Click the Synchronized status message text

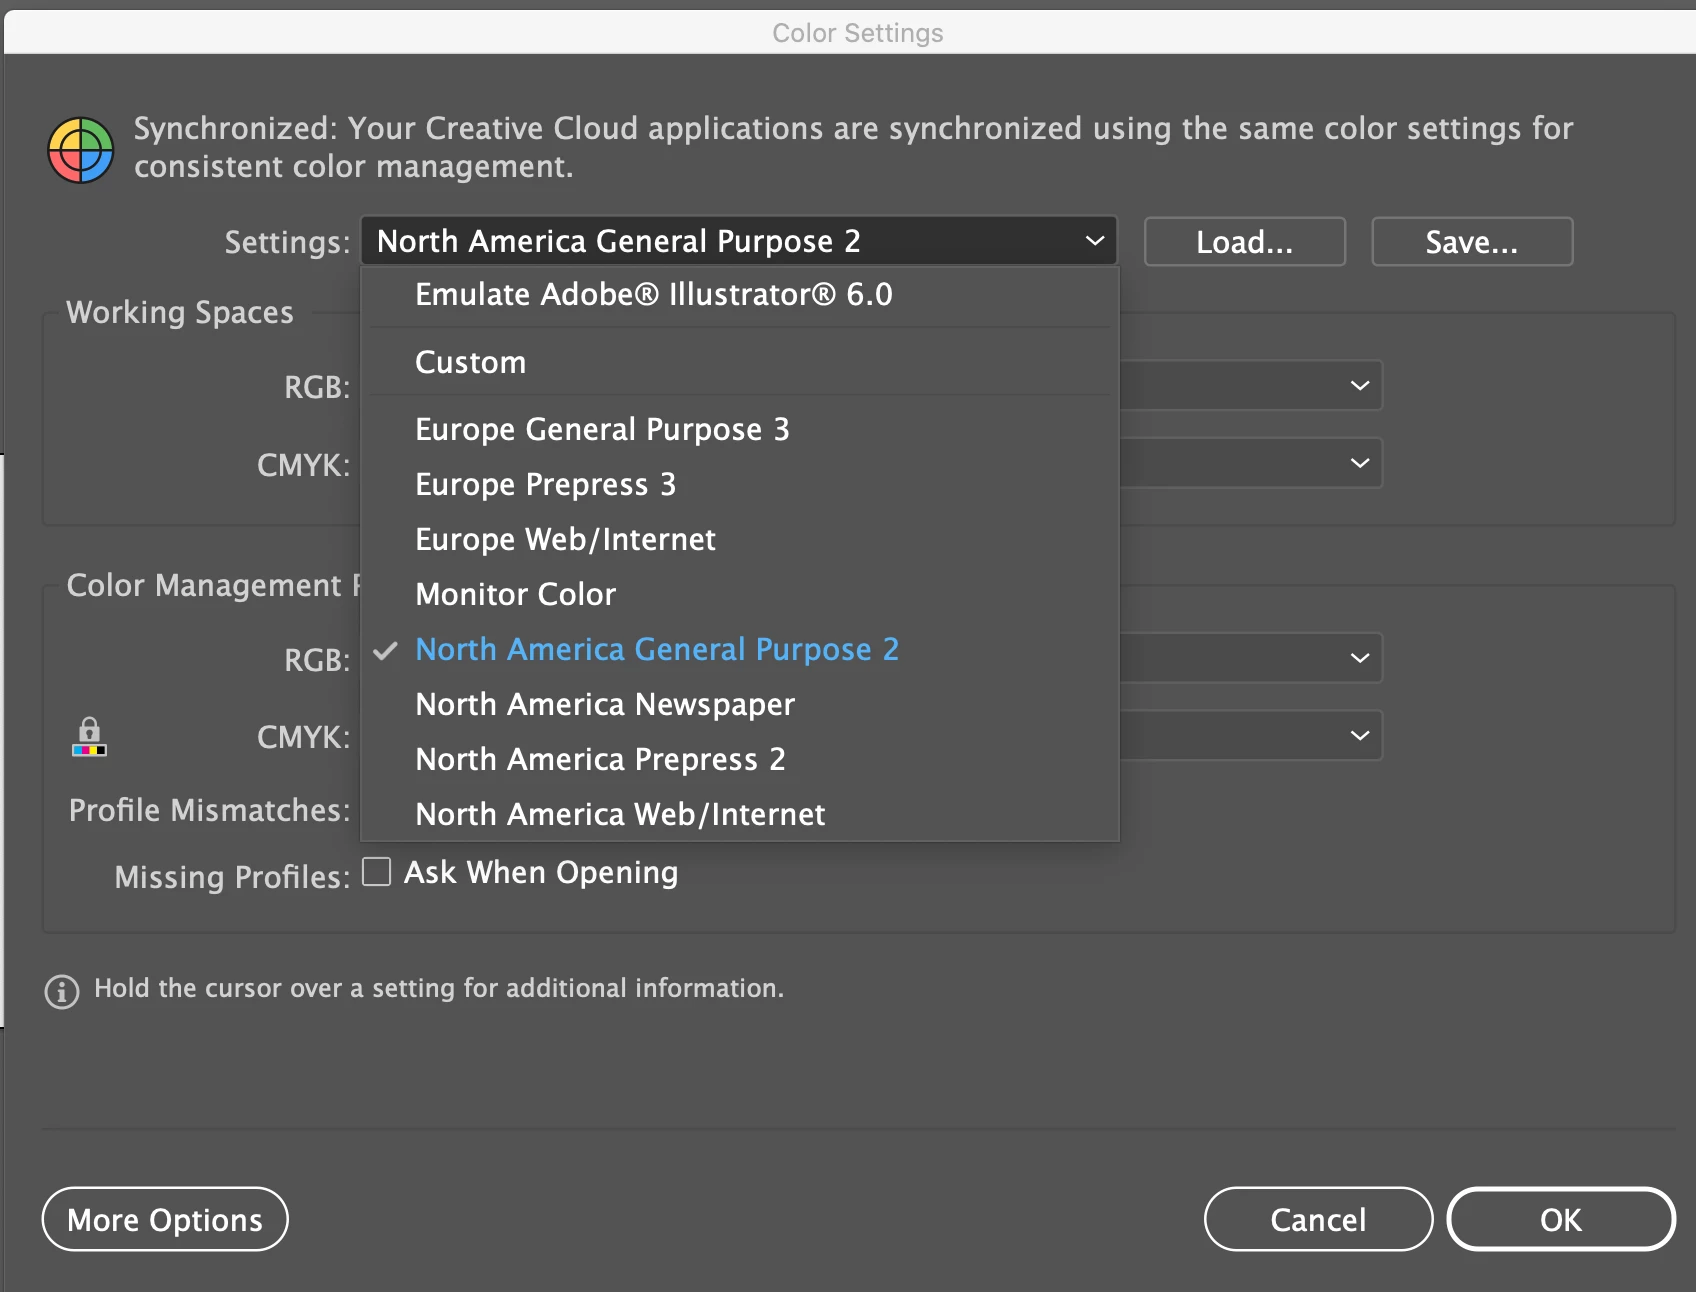[854, 147]
